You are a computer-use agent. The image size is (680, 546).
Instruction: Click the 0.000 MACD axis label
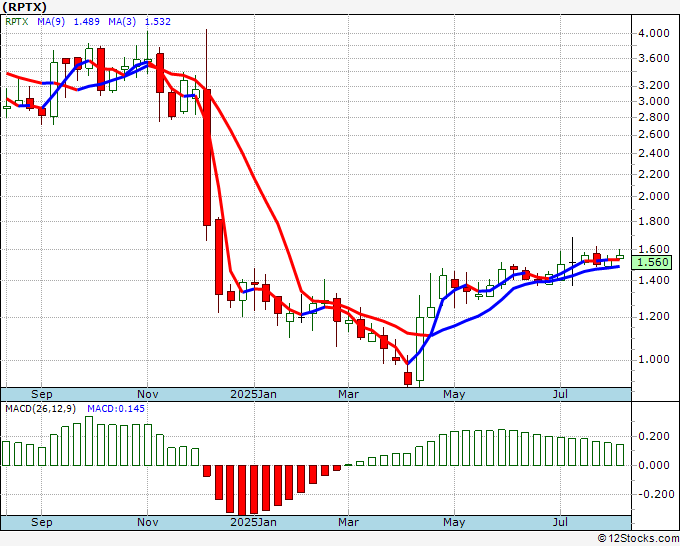click(x=654, y=465)
